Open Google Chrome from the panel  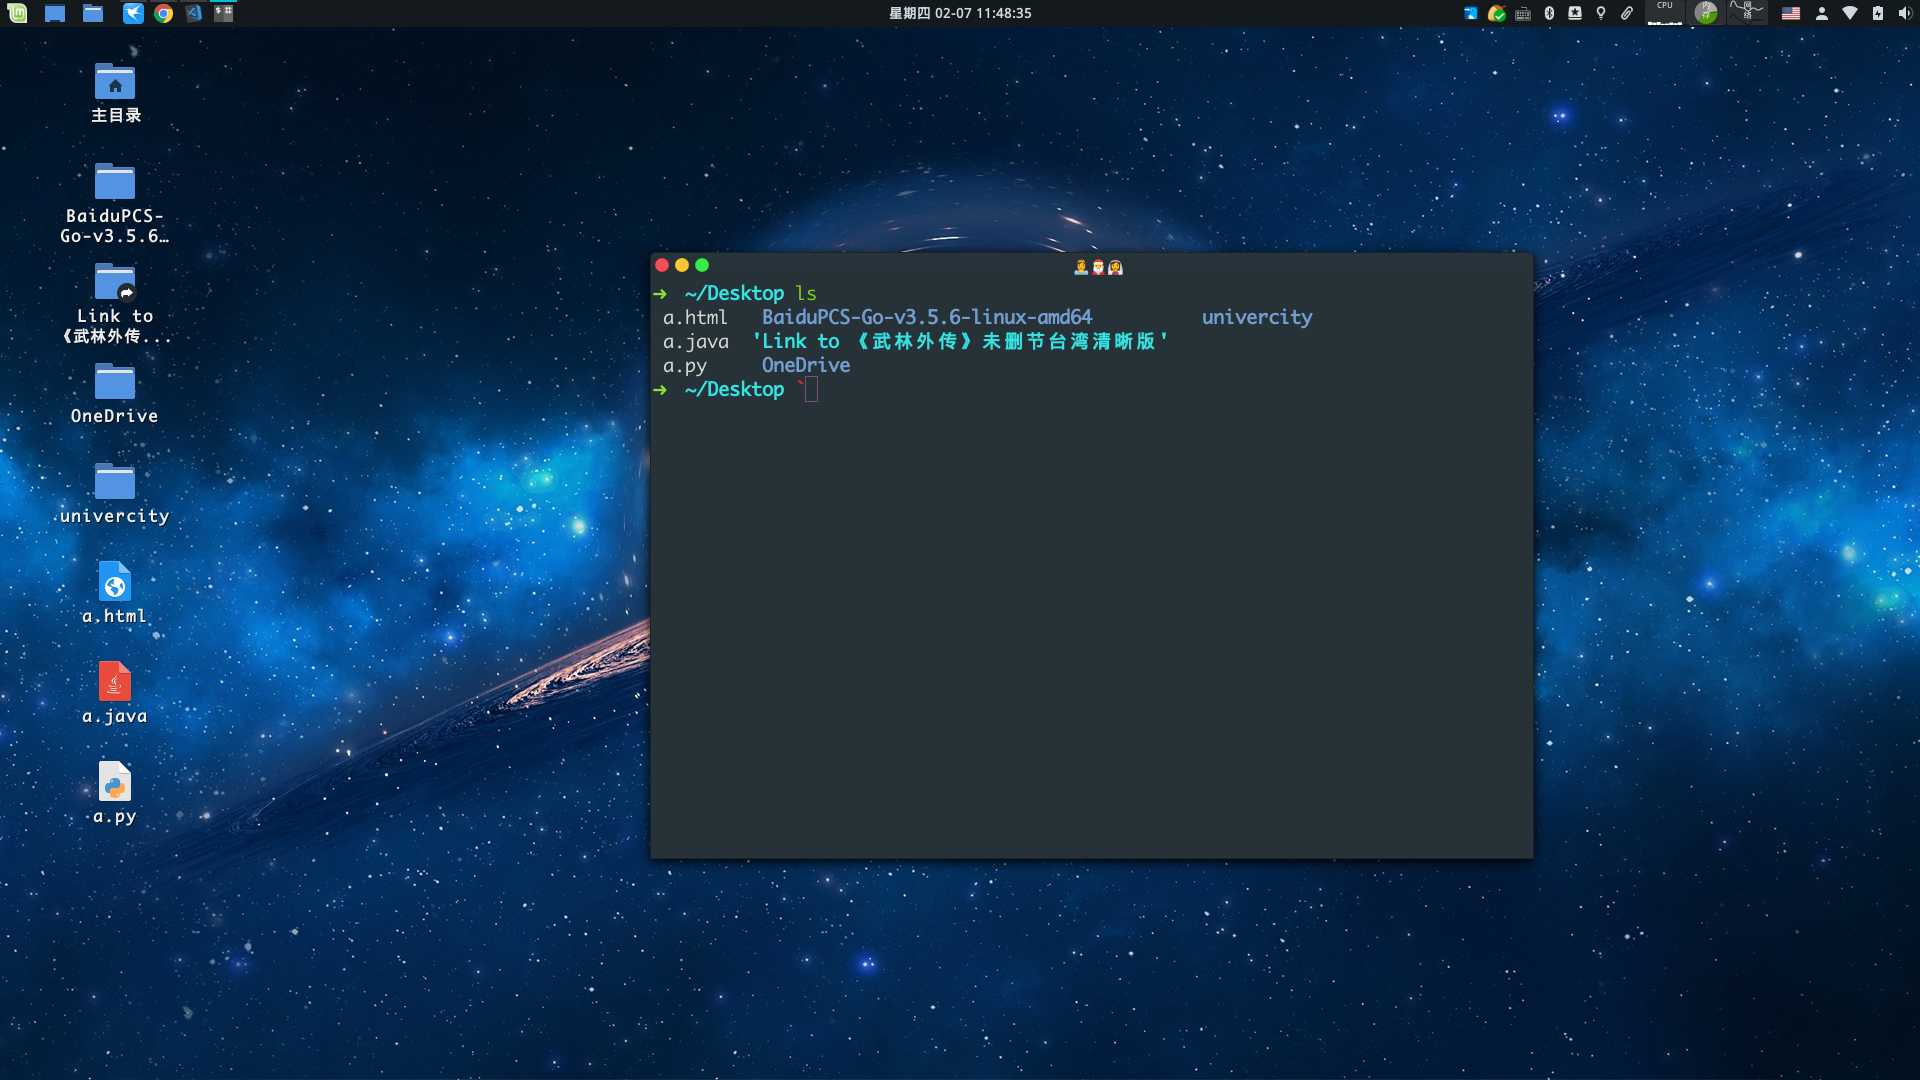coord(163,14)
